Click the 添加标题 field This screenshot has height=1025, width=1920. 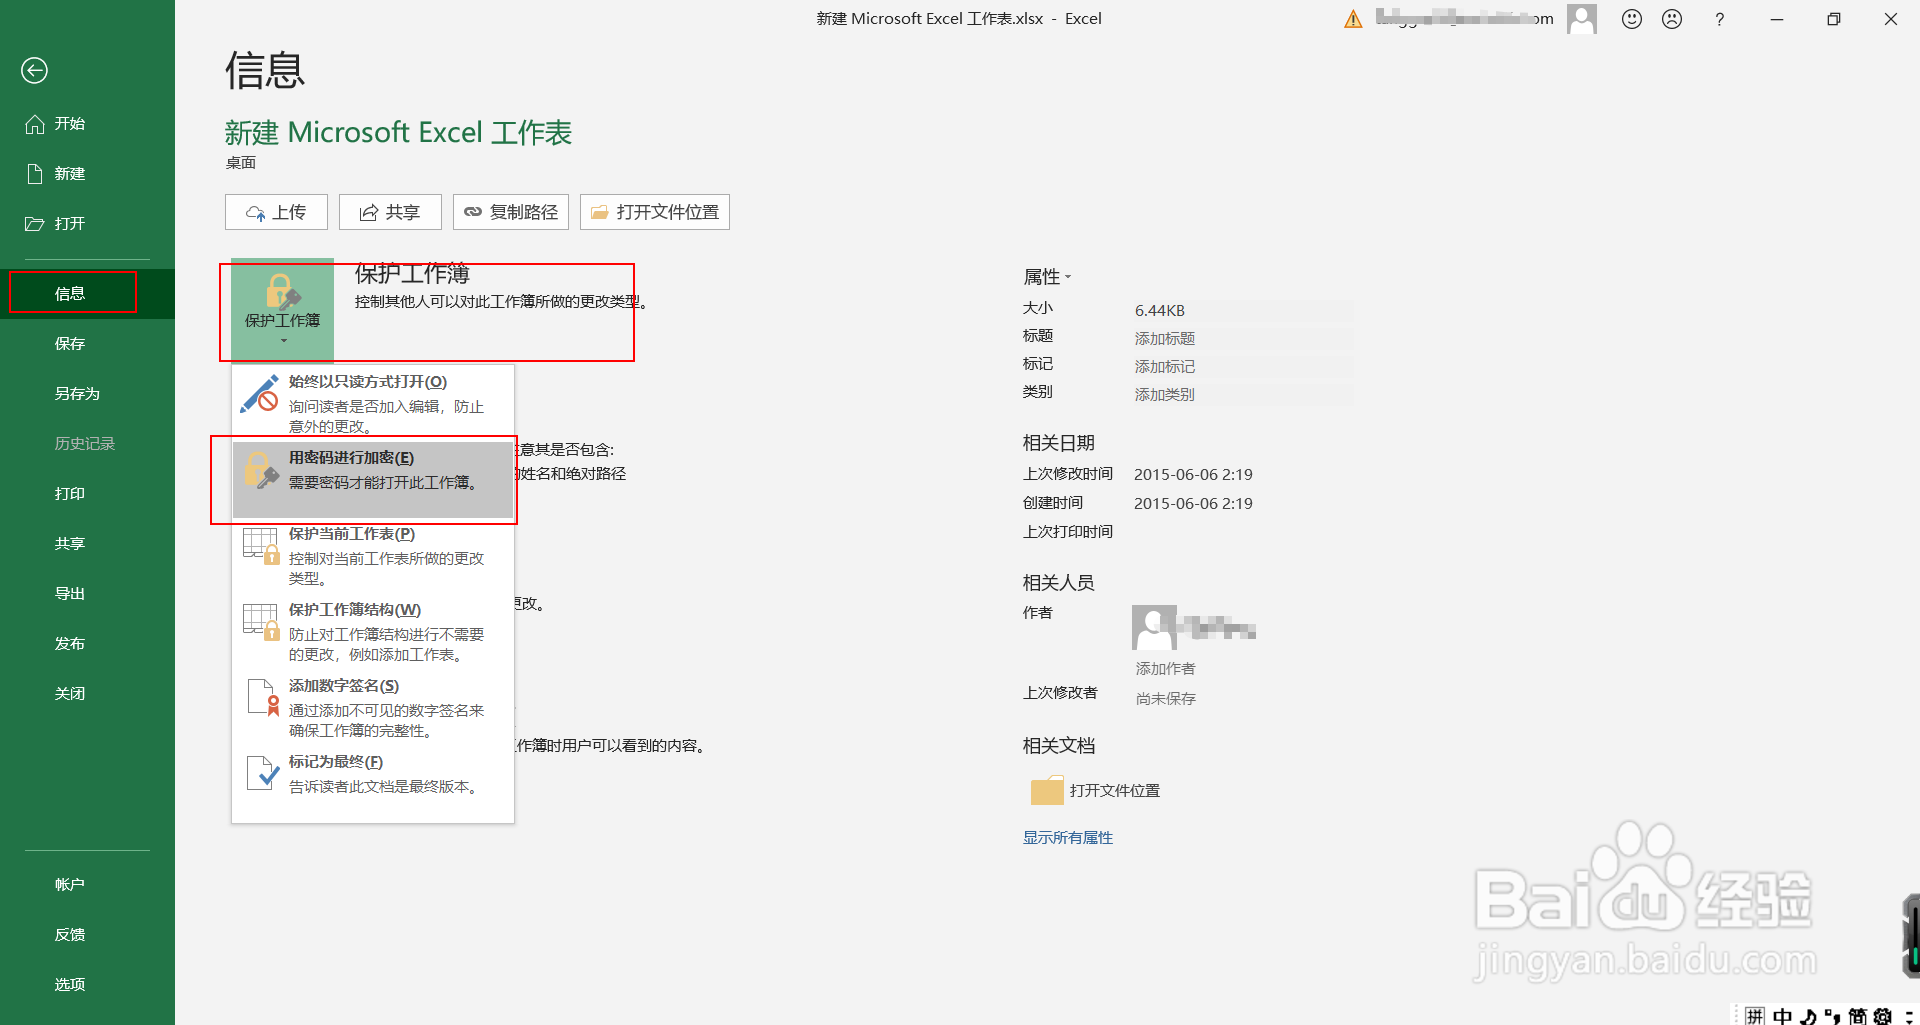click(x=1243, y=339)
